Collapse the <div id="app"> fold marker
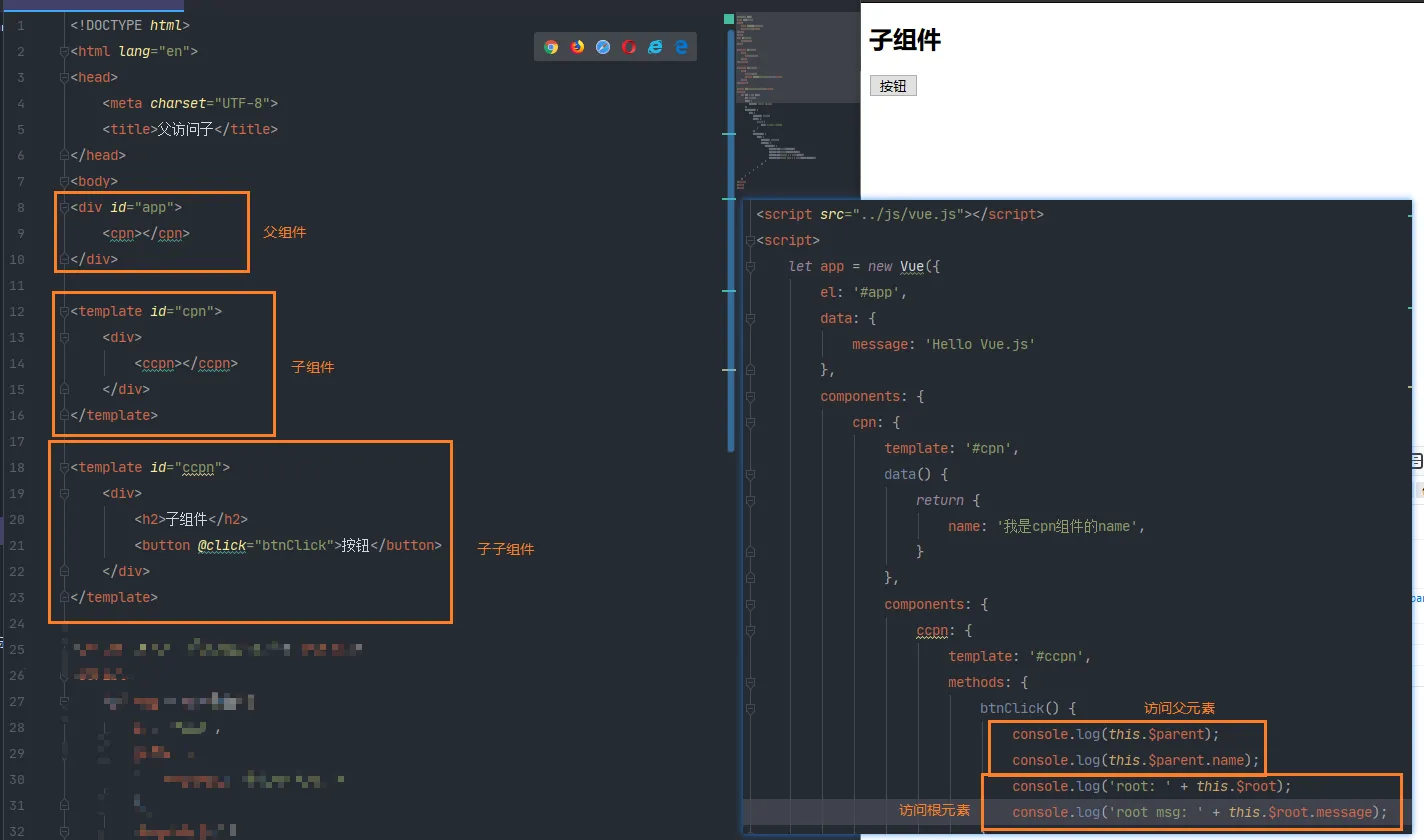The image size is (1424, 840). pyautogui.click(x=64, y=207)
